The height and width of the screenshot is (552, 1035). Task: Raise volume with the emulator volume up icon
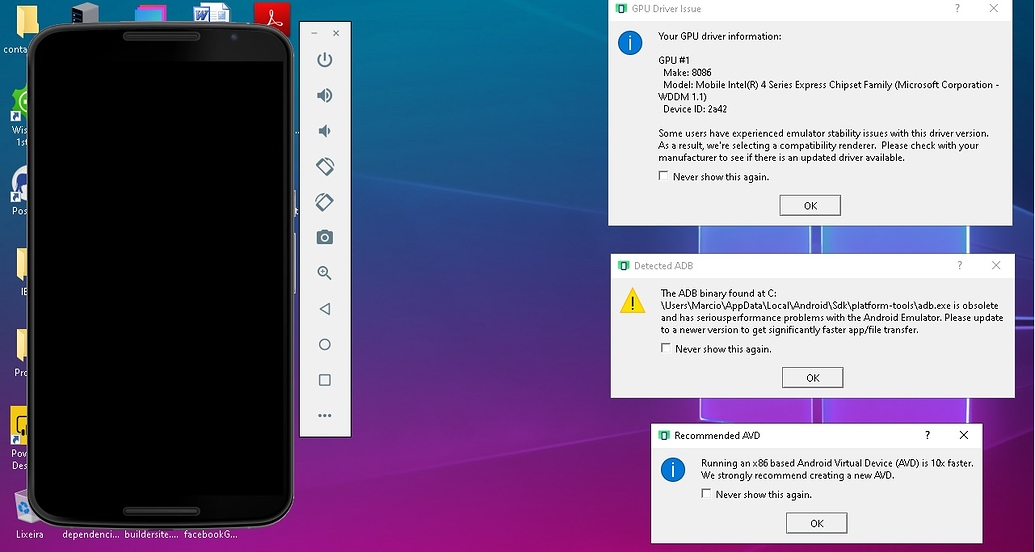tap(324, 96)
